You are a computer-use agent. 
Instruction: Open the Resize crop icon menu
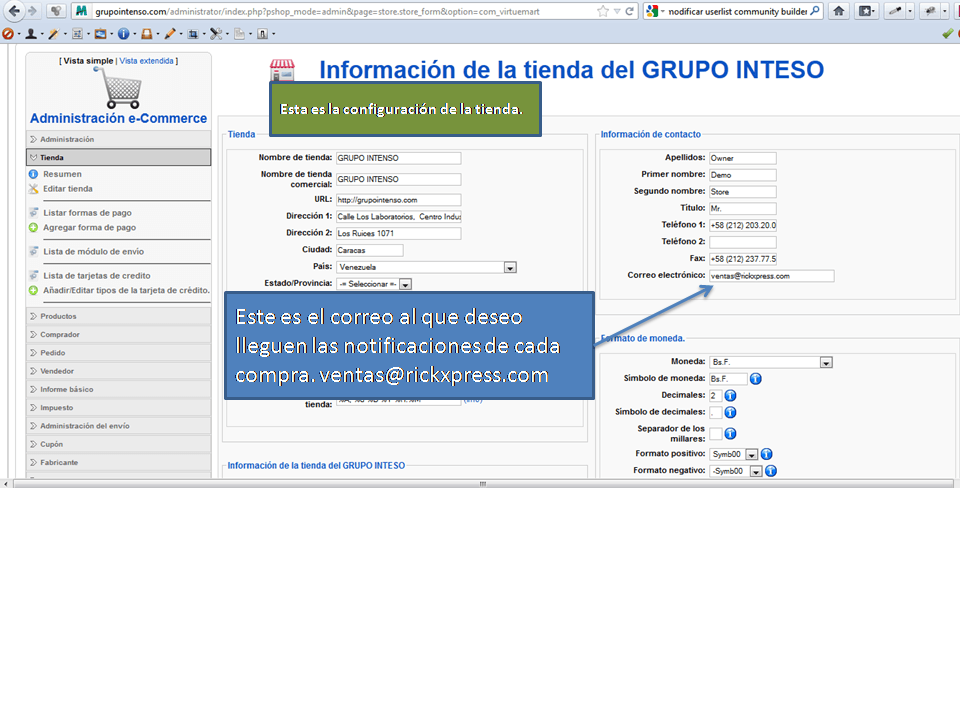193,34
